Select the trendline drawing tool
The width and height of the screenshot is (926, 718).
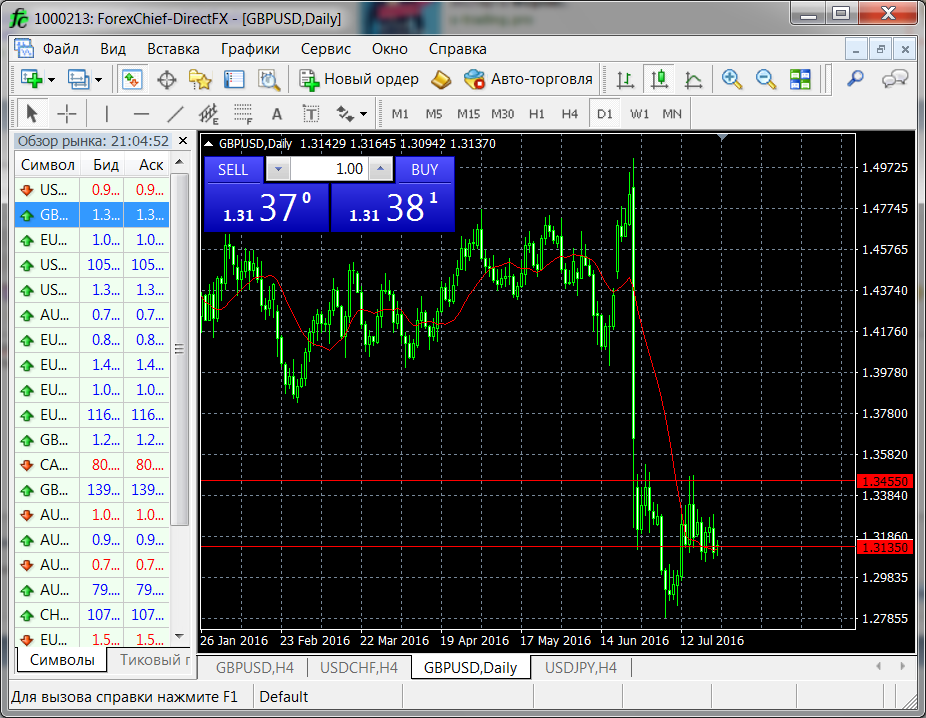pyautogui.click(x=175, y=113)
